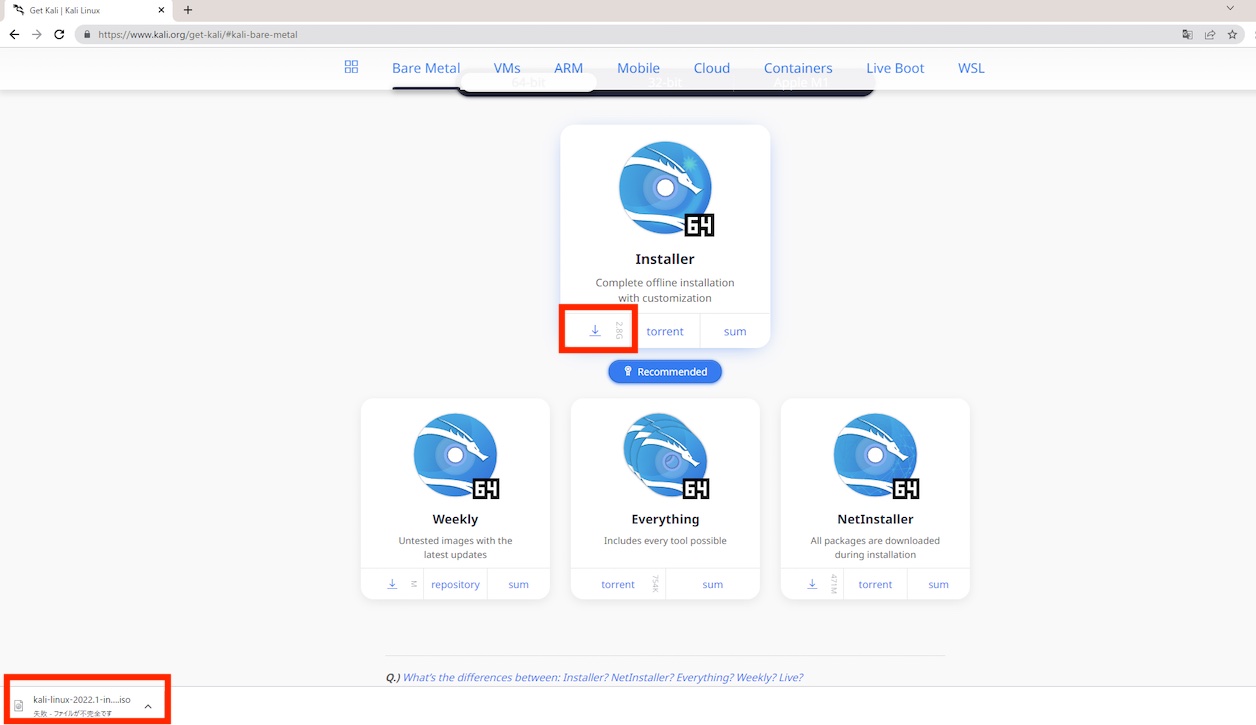Select the Apple M1 architecture toggle
Screen dimensions: 1256x725
pos(801,83)
